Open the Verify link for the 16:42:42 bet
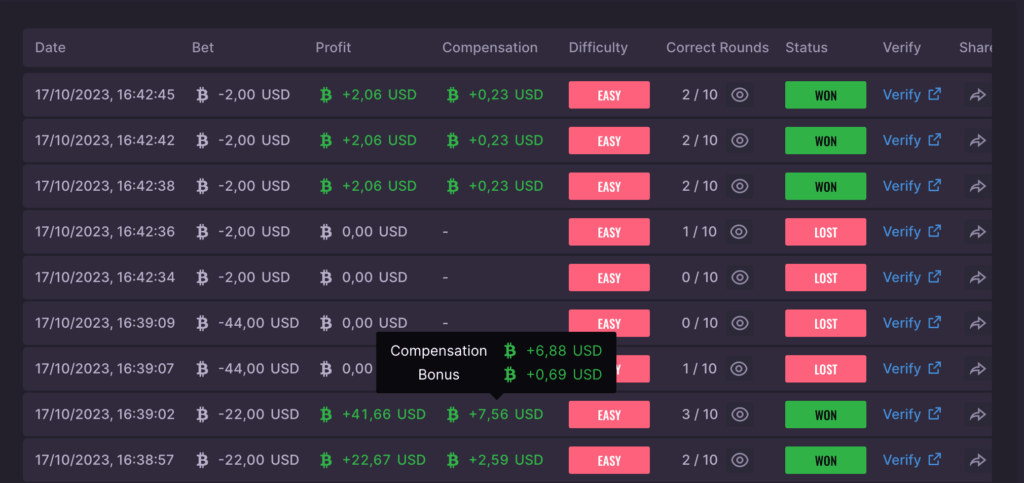1024x483 pixels. 912,141
